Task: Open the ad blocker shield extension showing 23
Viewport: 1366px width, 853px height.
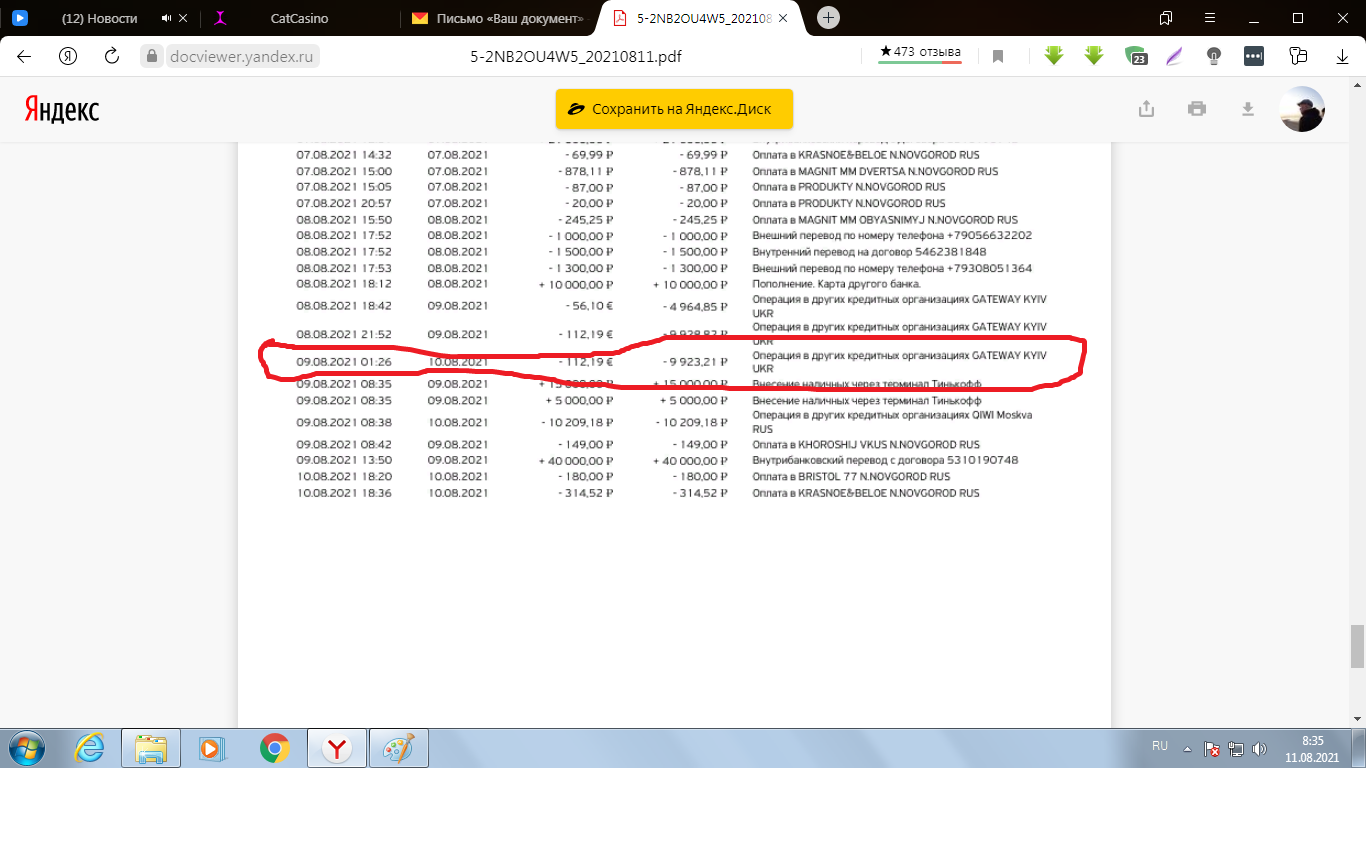Action: coord(1135,57)
